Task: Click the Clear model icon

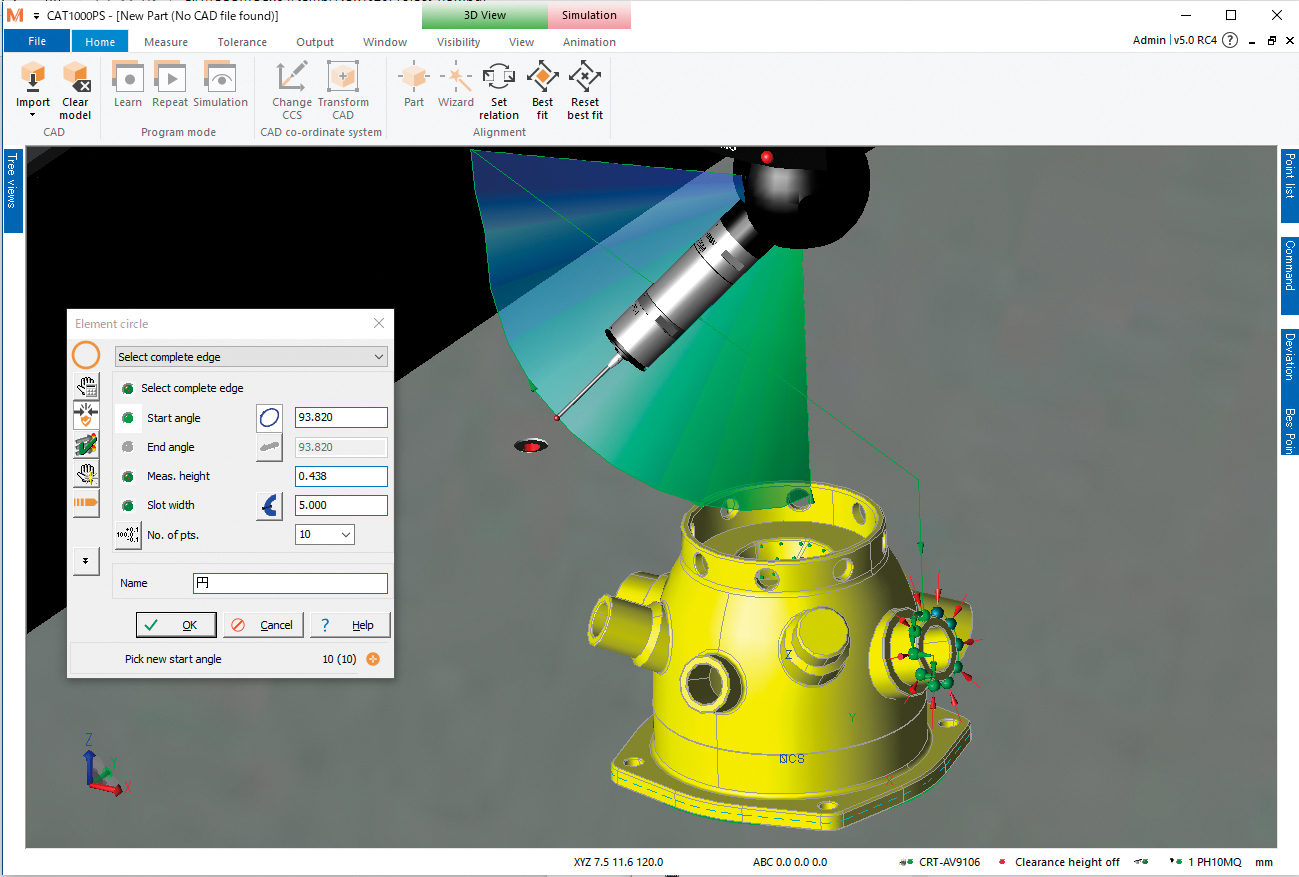Action: point(75,89)
